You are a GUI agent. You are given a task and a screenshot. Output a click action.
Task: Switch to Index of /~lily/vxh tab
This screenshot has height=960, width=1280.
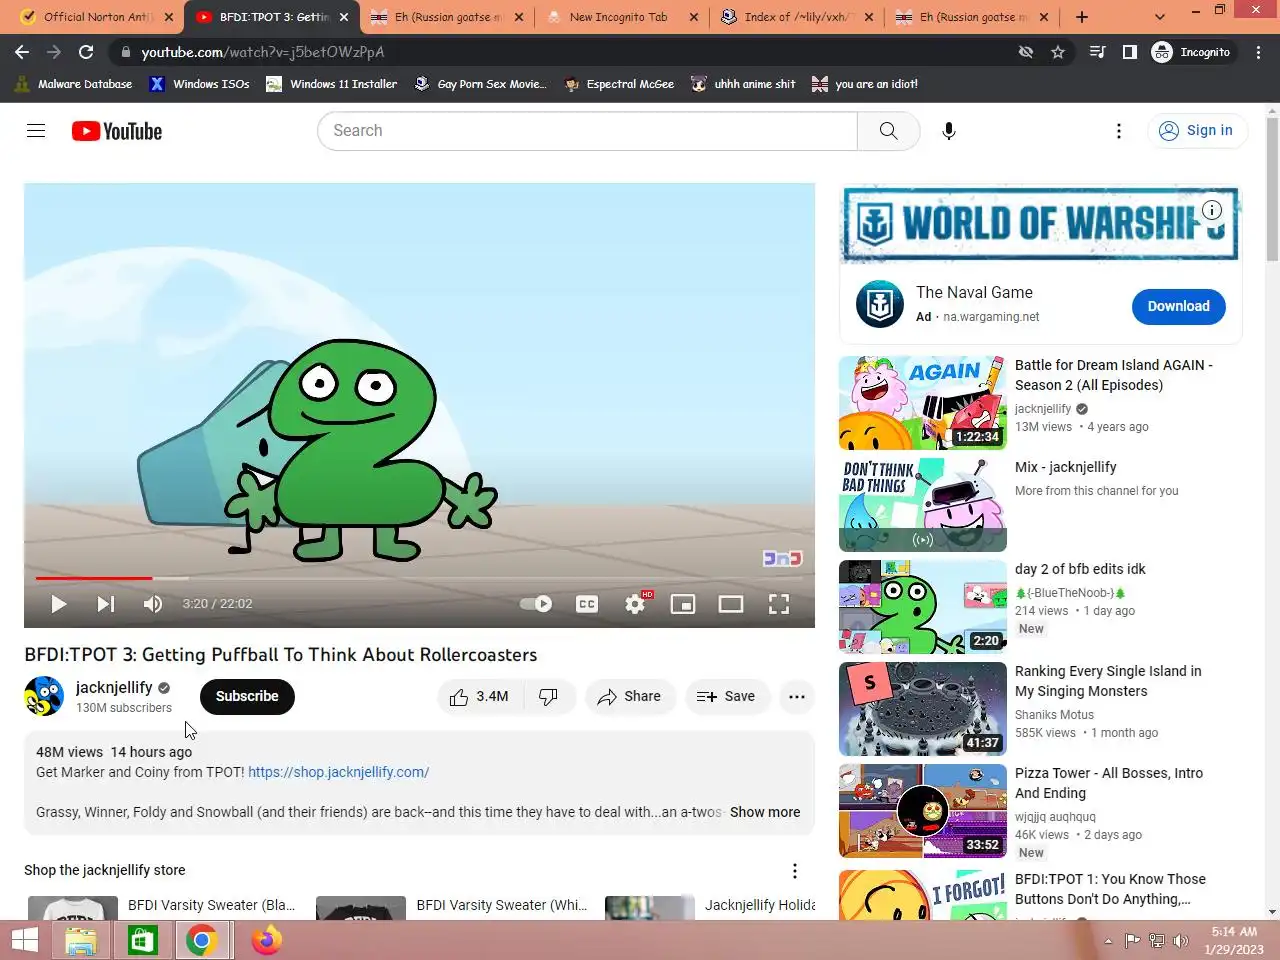[797, 17]
